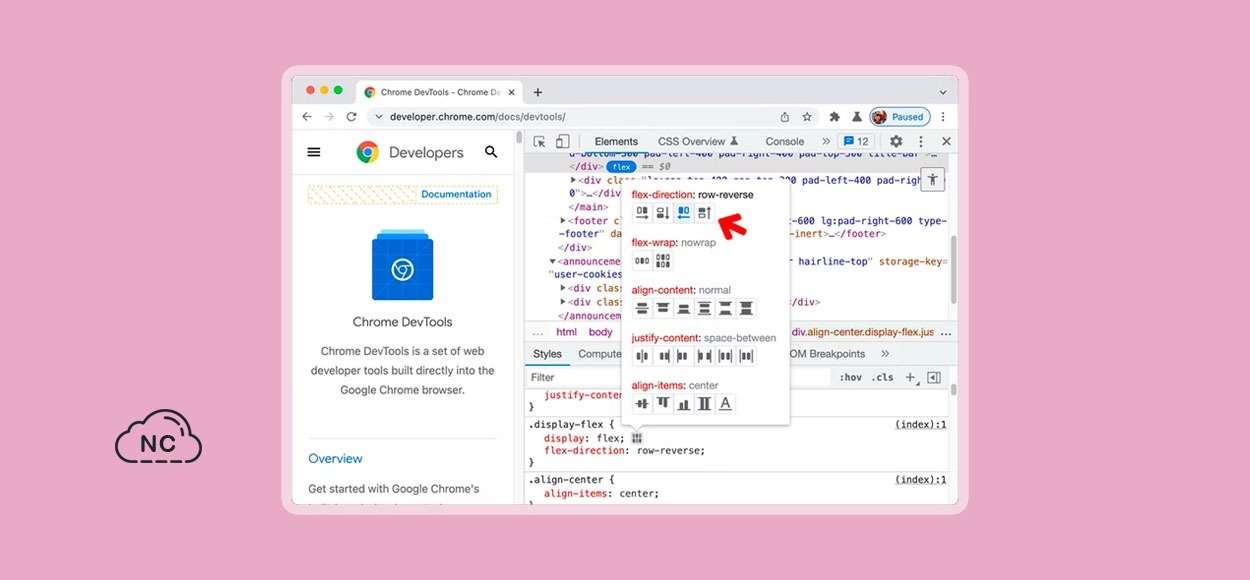Switch to the Console tab

pos(785,142)
